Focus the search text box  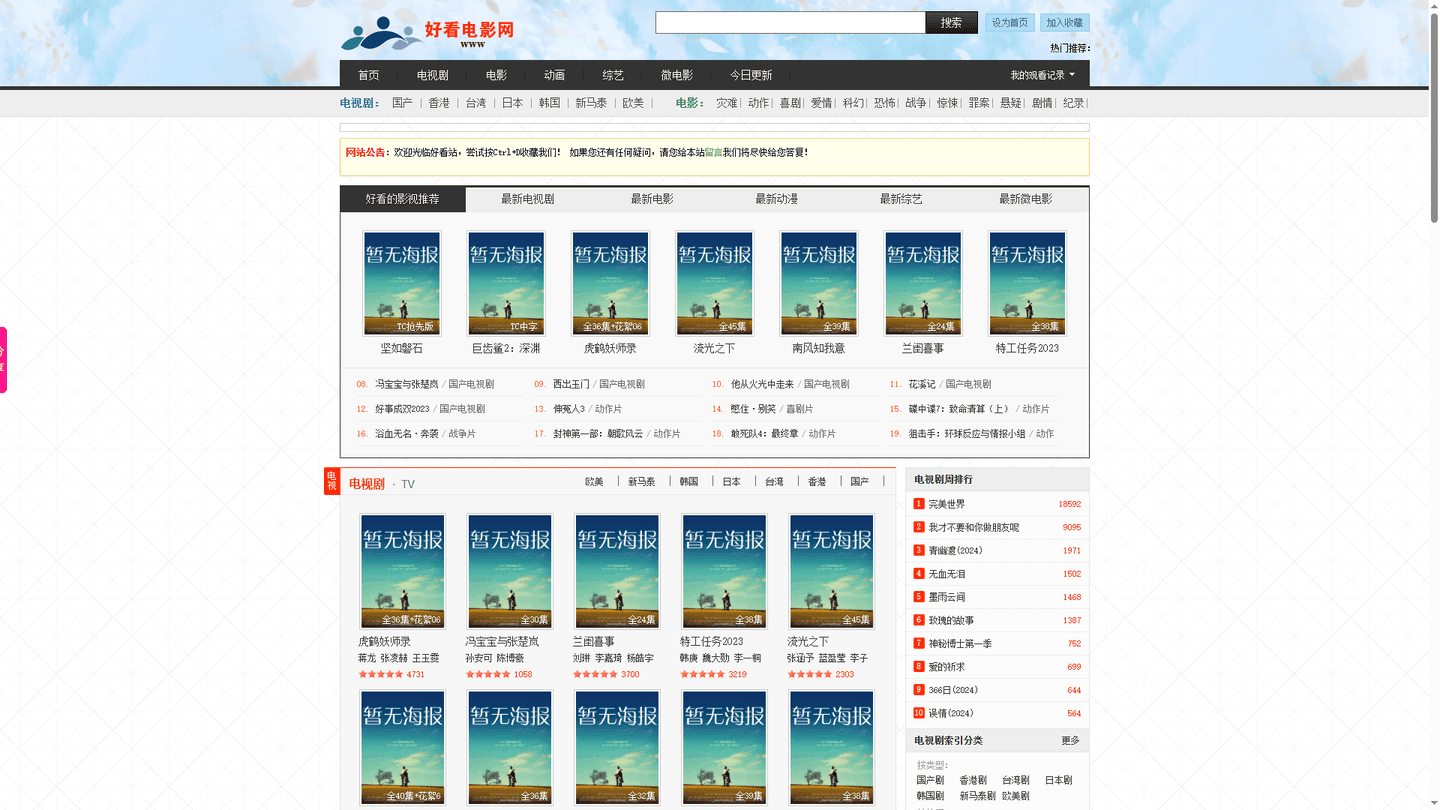click(790, 22)
